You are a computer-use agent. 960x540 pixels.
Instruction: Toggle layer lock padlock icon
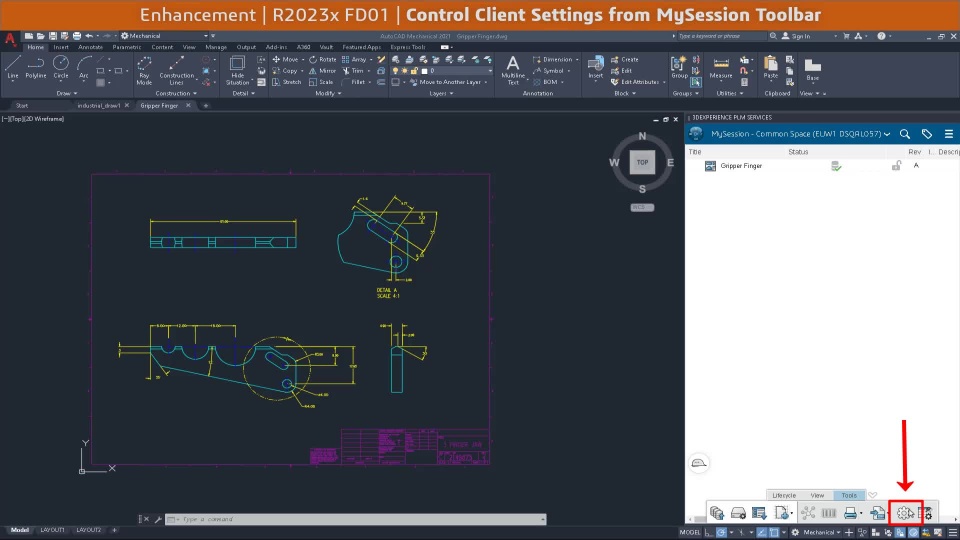tap(414, 71)
